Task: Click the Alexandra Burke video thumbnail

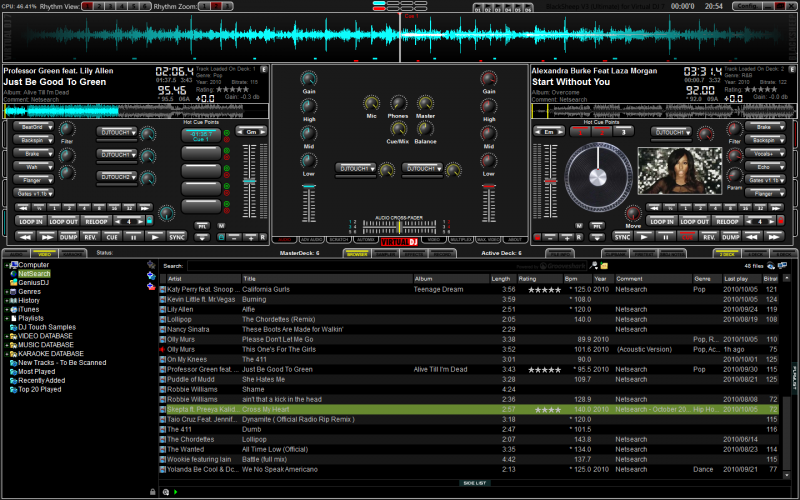Action: (680, 171)
